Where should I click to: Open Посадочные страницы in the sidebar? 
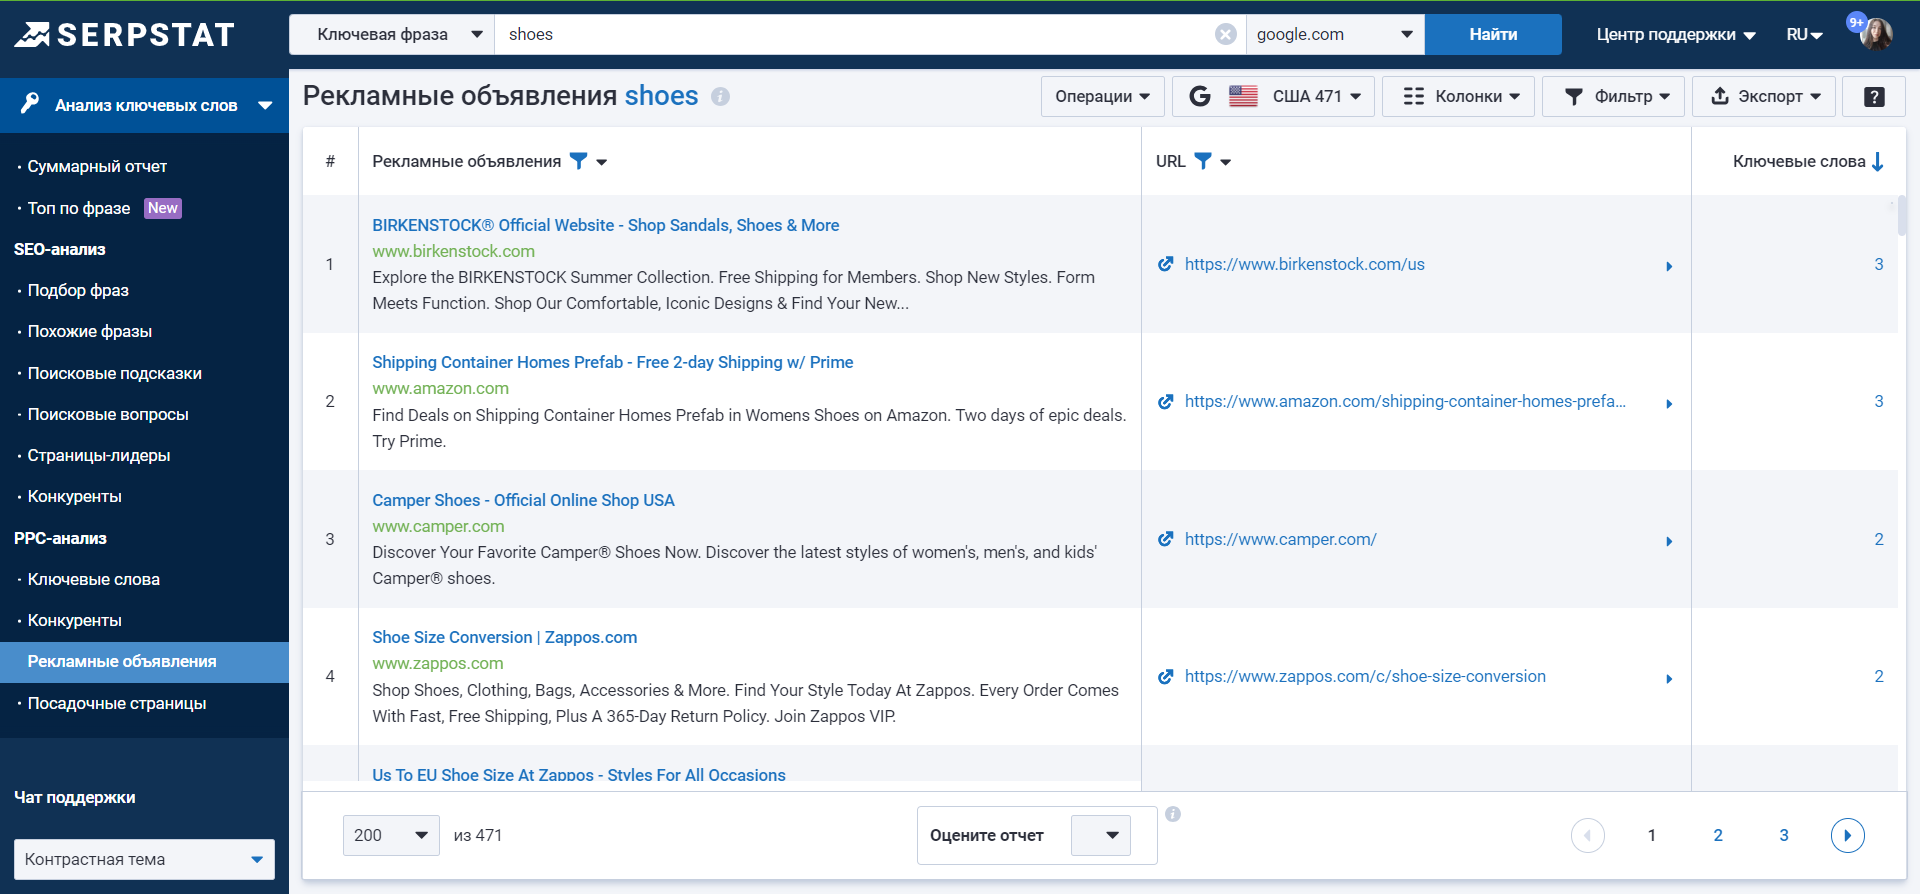[x=117, y=703]
